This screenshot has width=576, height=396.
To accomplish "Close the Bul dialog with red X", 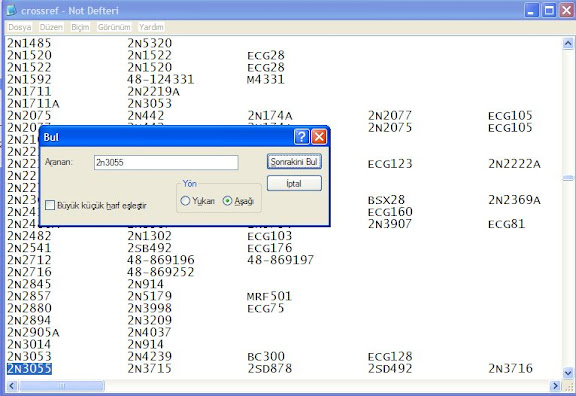I will (319, 137).
